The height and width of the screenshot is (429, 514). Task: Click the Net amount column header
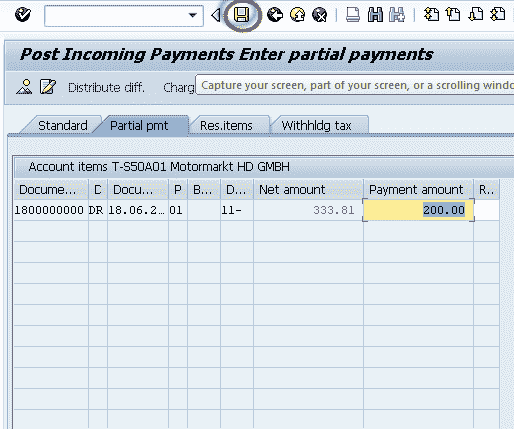tap(308, 190)
